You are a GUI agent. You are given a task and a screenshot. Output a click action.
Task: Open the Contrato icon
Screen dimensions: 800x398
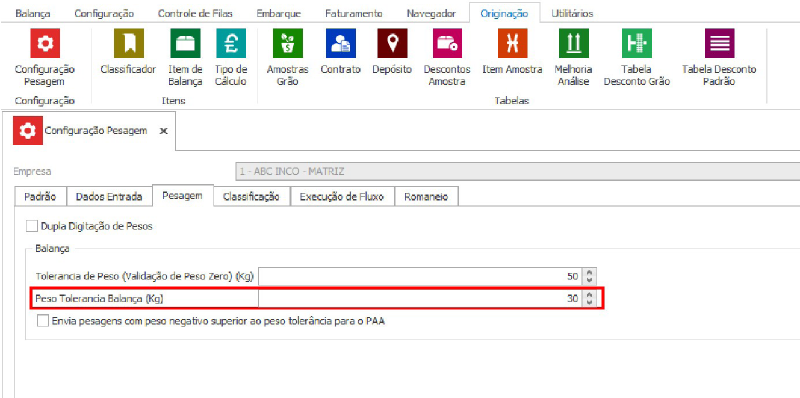tap(341, 43)
